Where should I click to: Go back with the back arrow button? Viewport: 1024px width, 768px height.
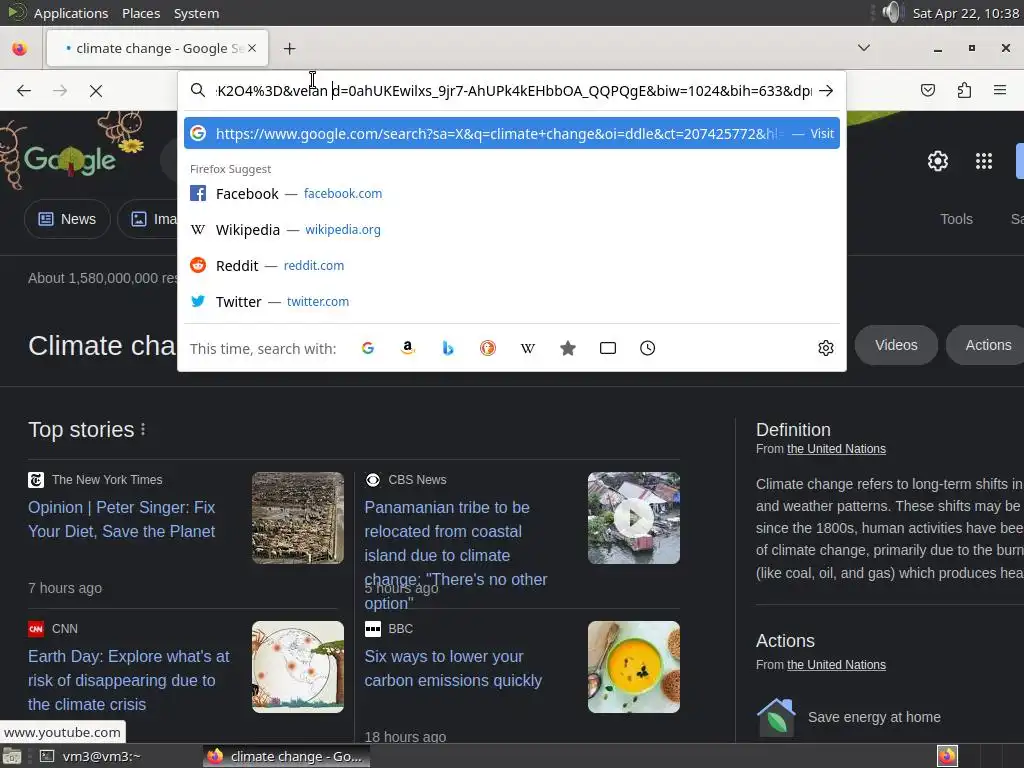[24, 91]
